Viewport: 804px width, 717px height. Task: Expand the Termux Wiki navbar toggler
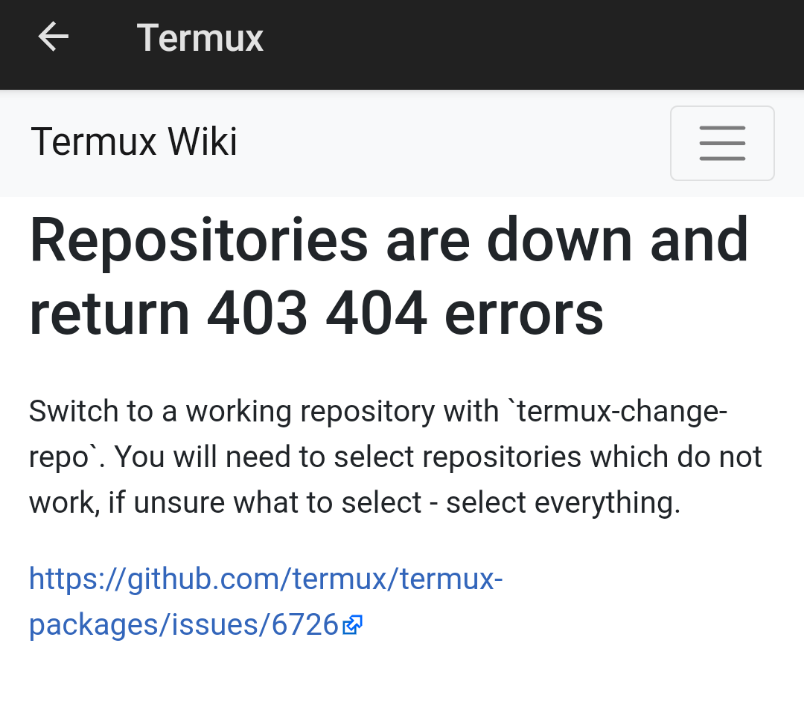722,143
